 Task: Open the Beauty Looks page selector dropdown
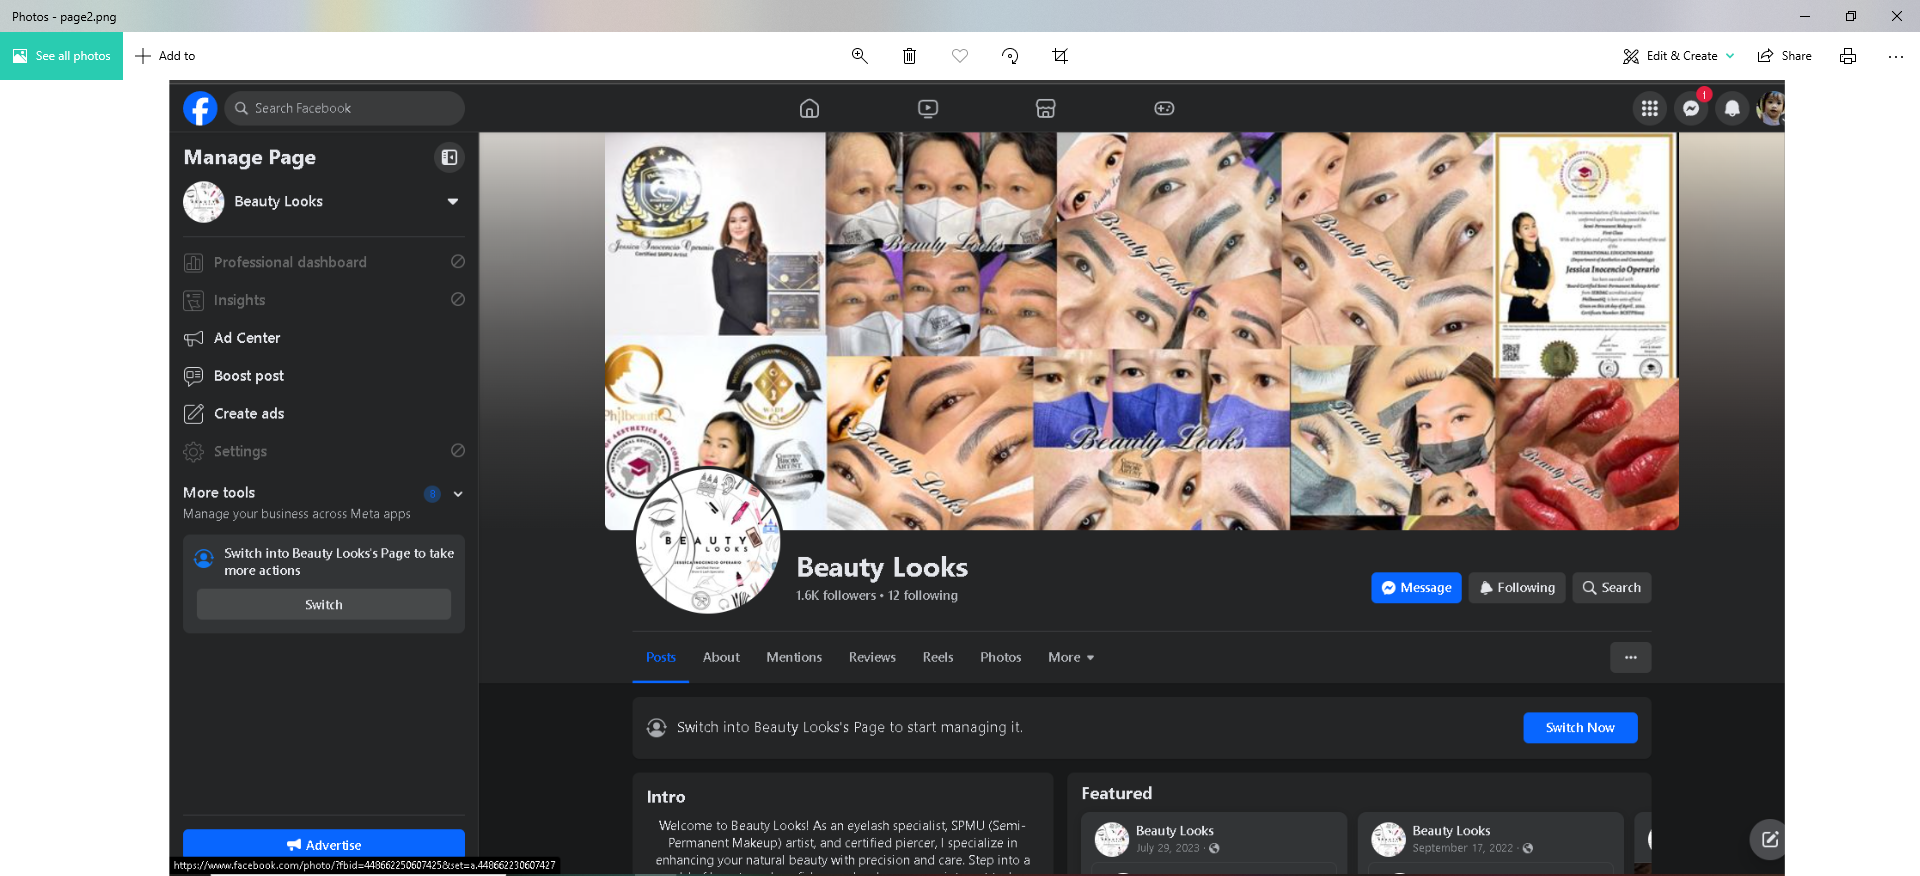453,201
